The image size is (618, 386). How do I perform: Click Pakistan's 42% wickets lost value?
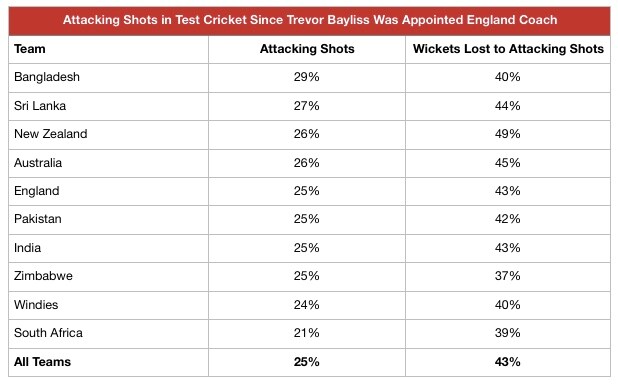pos(508,219)
